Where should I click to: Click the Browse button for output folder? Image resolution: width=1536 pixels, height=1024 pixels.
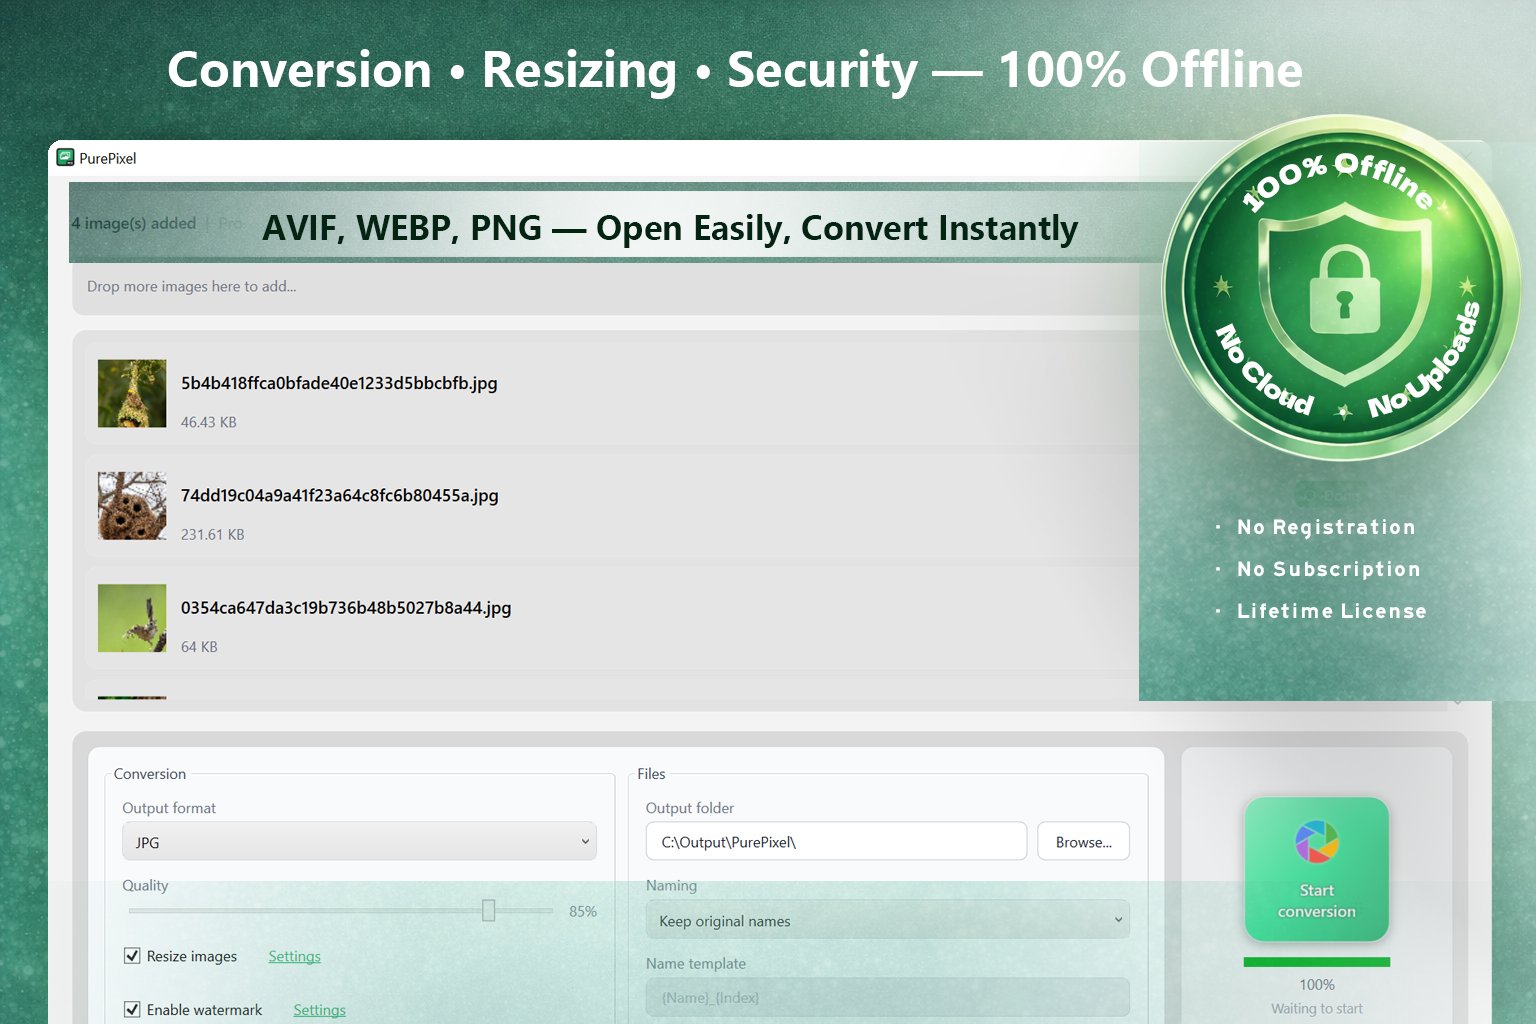[1083, 841]
